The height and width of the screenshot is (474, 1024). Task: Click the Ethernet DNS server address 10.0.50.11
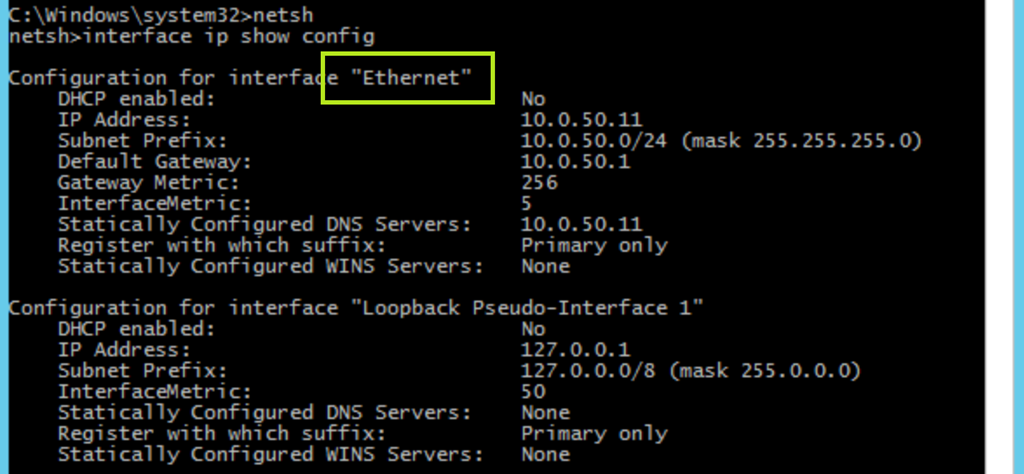click(582, 224)
